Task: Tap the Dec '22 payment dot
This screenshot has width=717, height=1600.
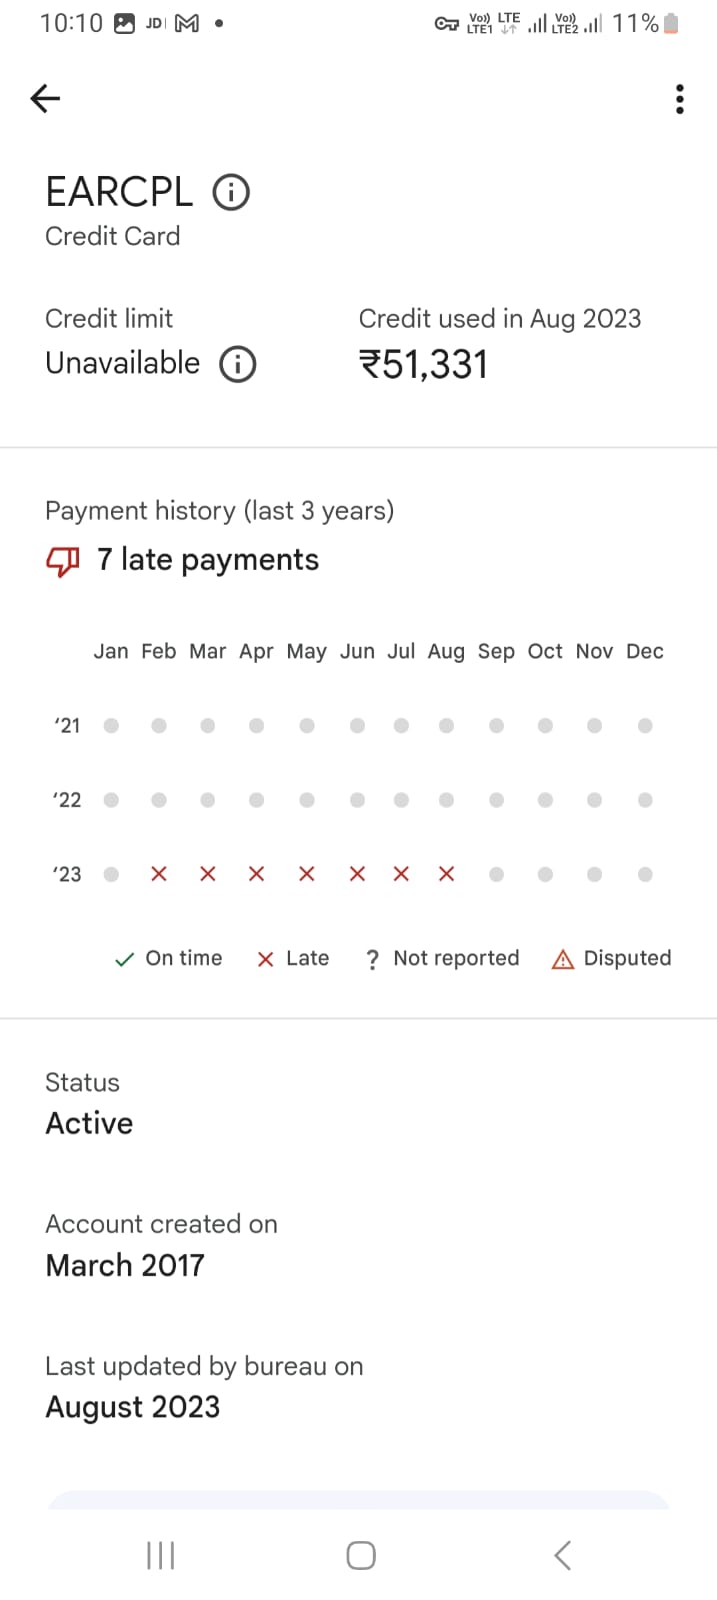Action: (x=645, y=800)
